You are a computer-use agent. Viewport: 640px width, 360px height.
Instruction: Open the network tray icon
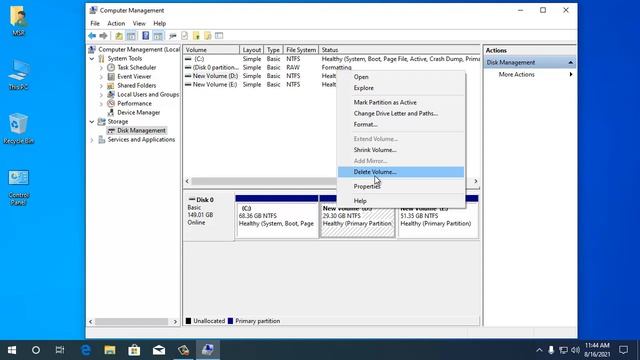pyautogui.click(x=564, y=350)
